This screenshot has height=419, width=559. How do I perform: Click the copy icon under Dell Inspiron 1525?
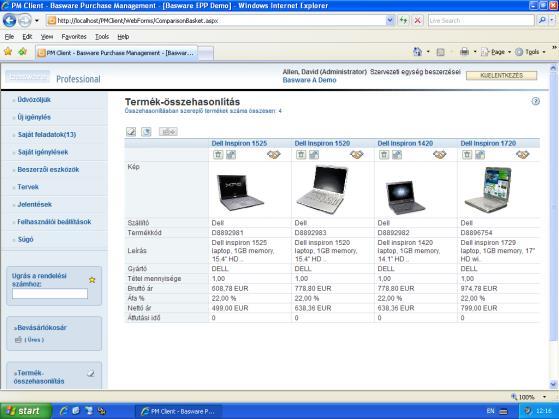coord(231,155)
